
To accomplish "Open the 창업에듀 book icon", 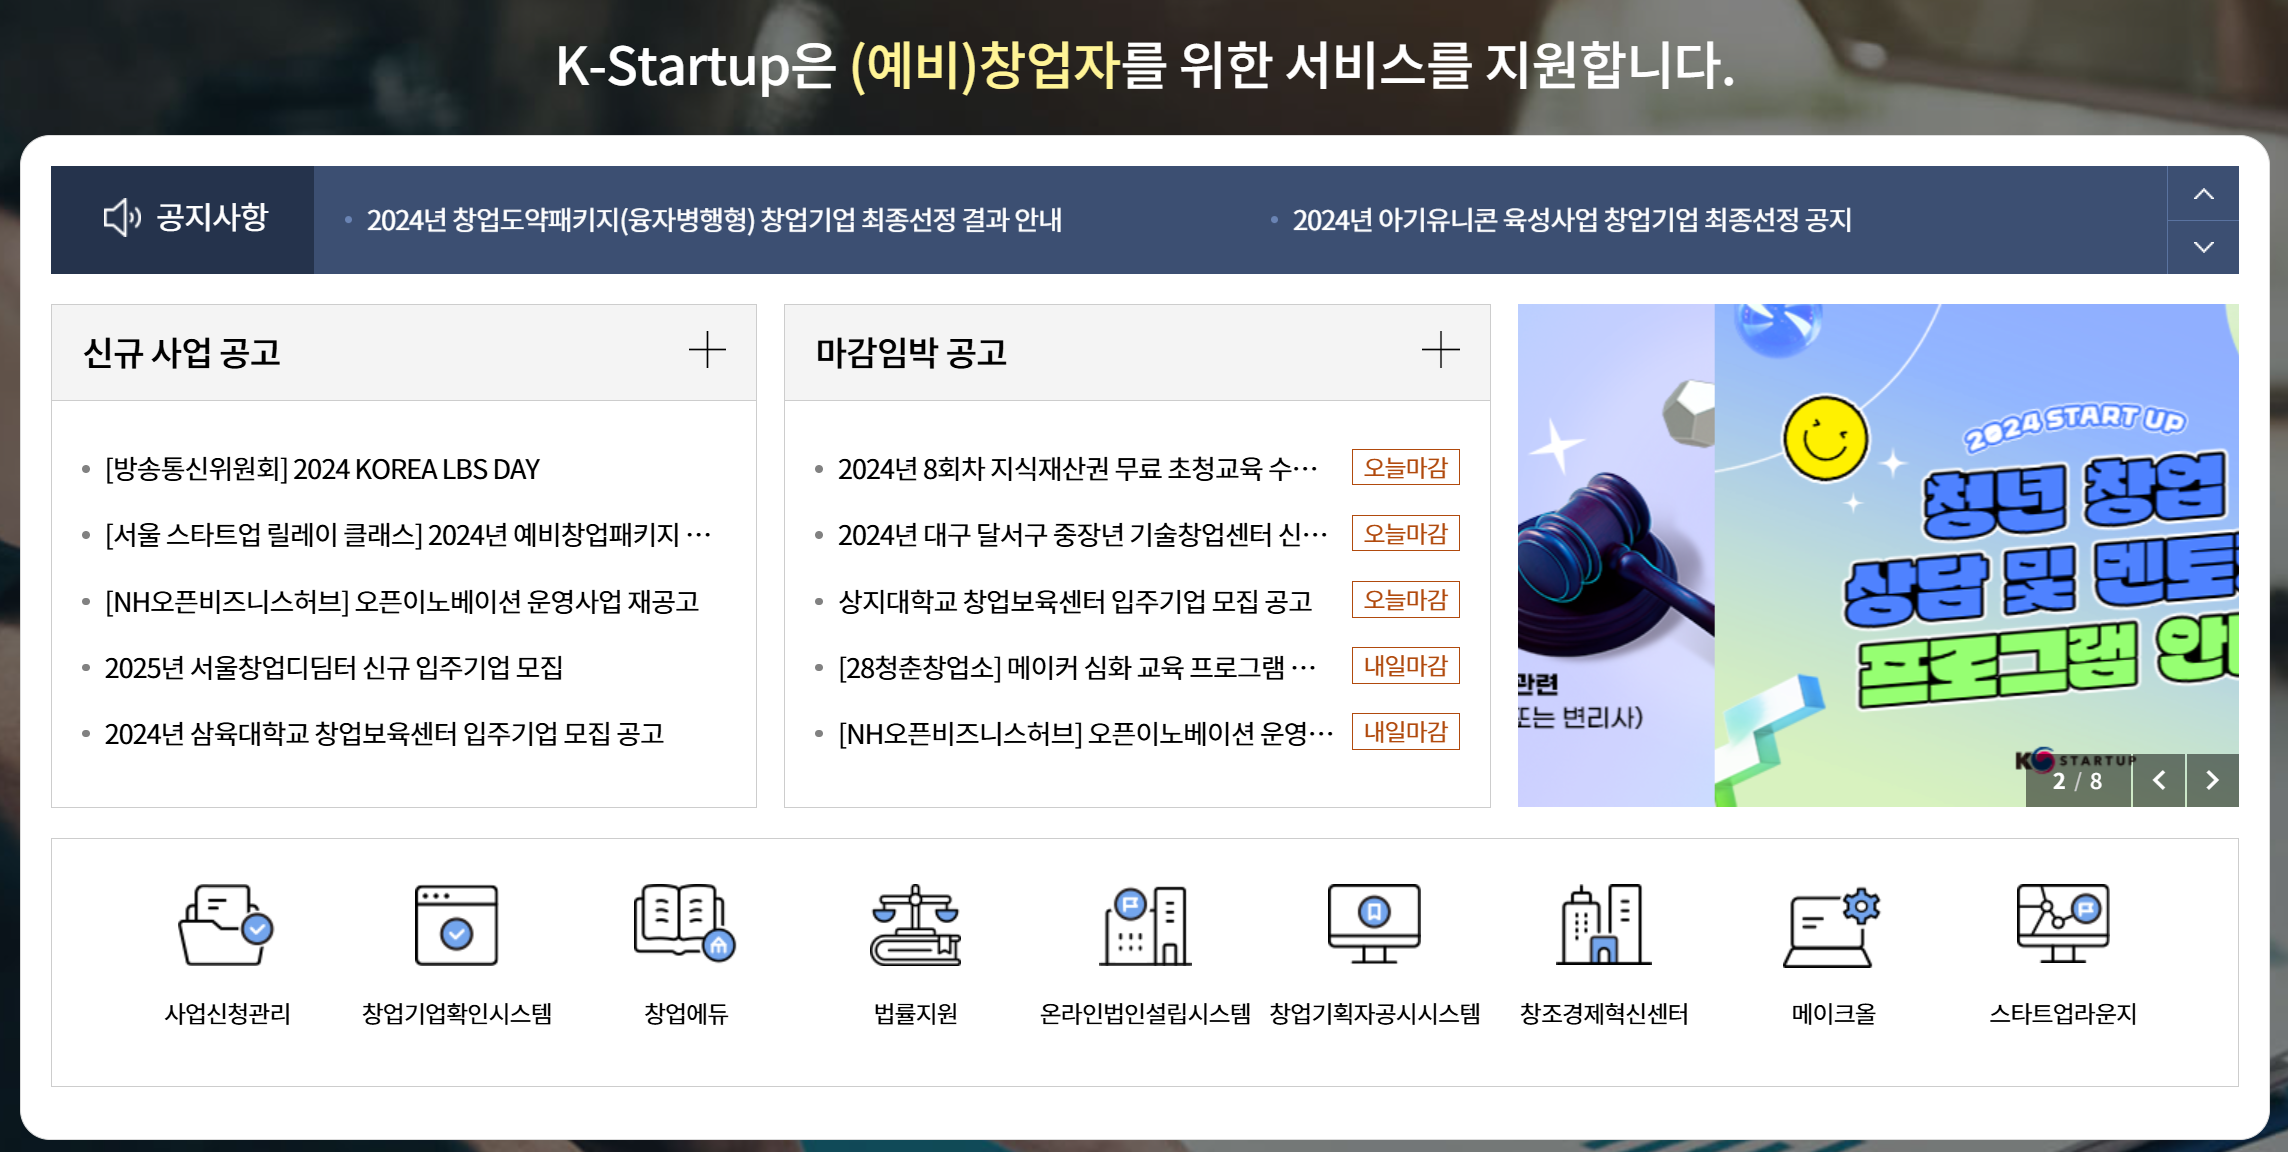I will coord(685,923).
